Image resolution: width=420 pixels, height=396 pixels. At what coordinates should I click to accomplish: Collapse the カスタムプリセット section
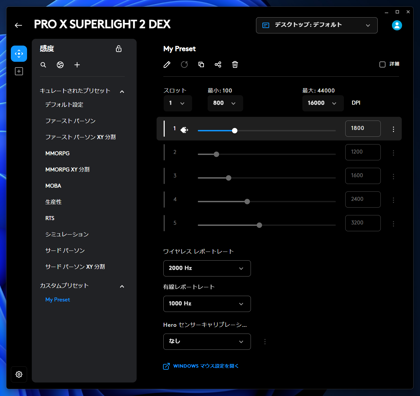click(122, 287)
